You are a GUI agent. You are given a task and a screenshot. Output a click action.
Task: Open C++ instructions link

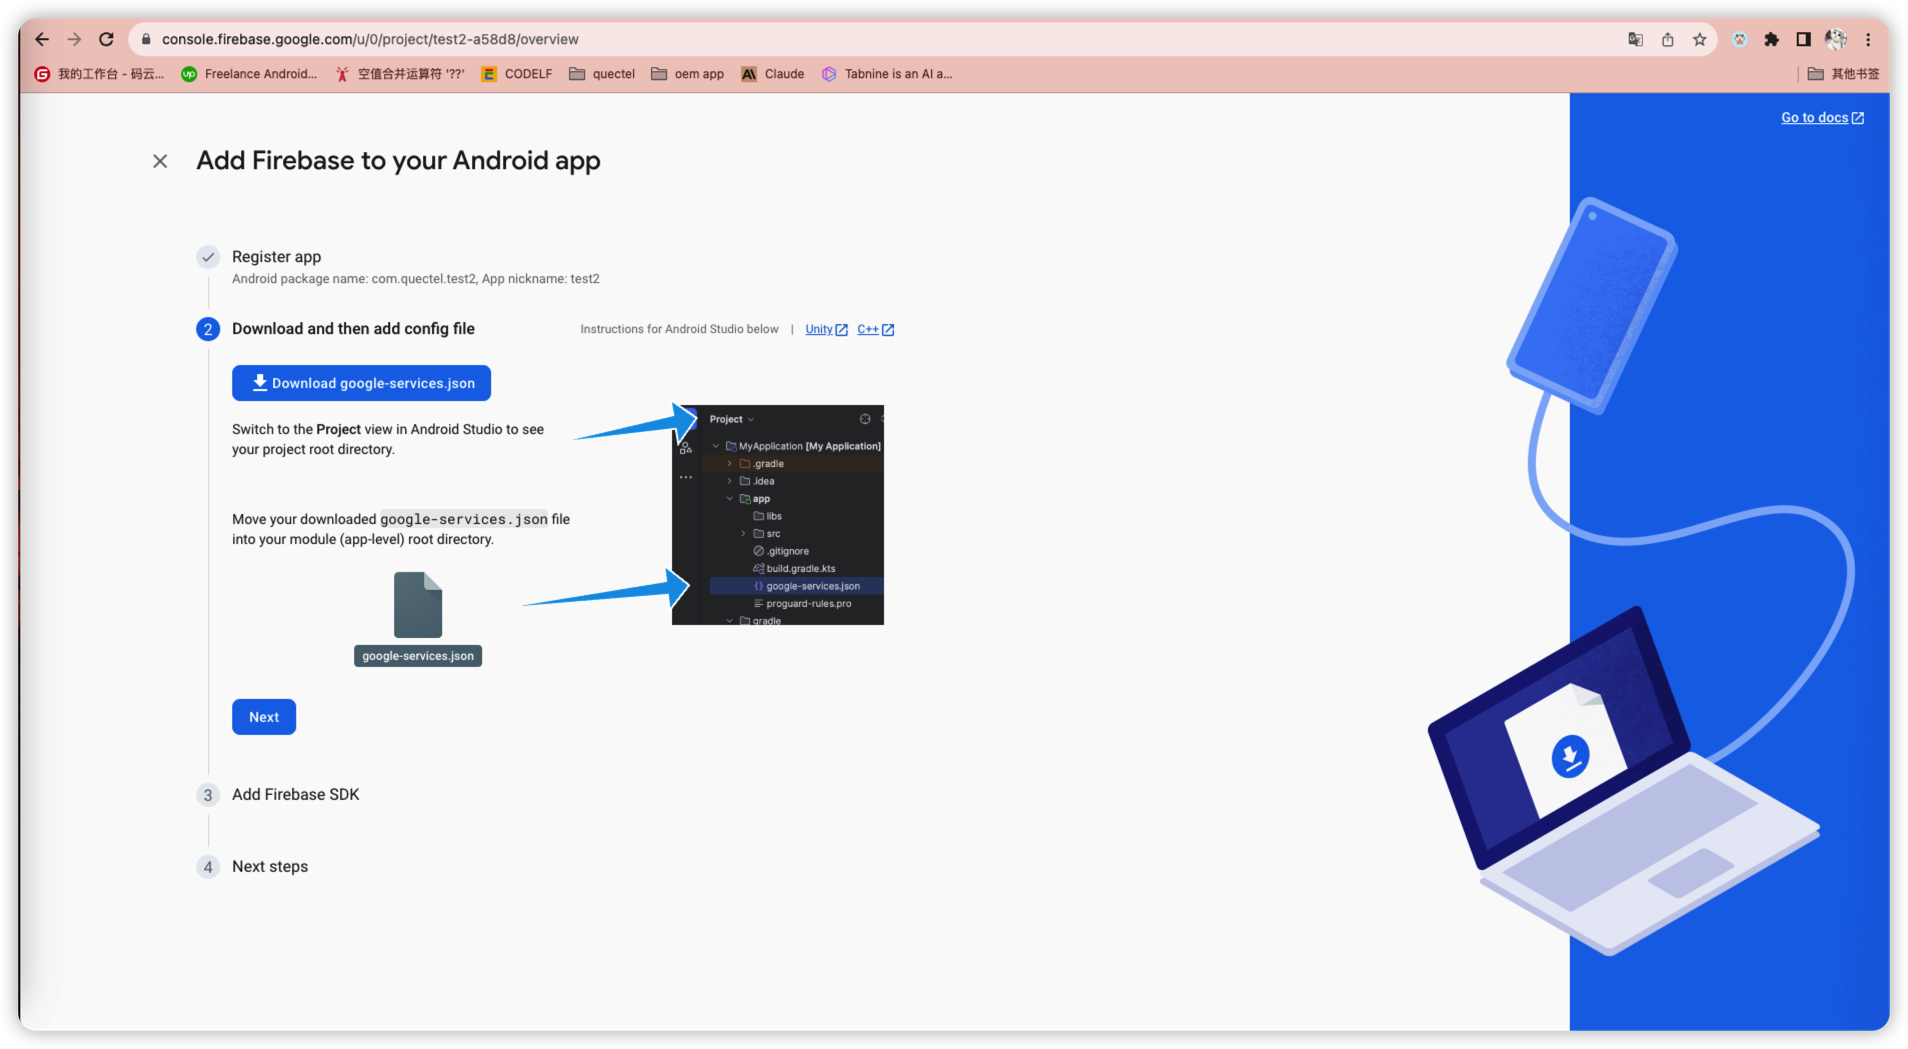(x=875, y=329)
